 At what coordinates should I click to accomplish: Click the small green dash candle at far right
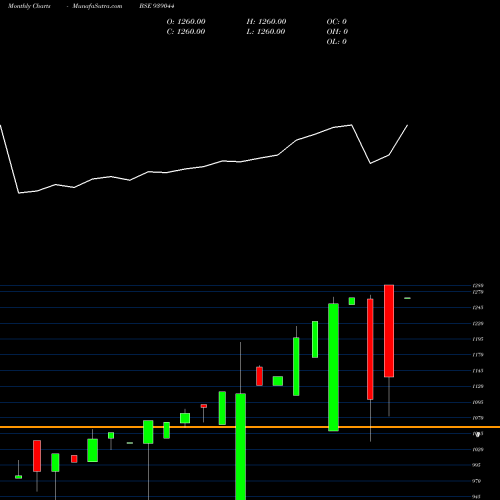407,298
